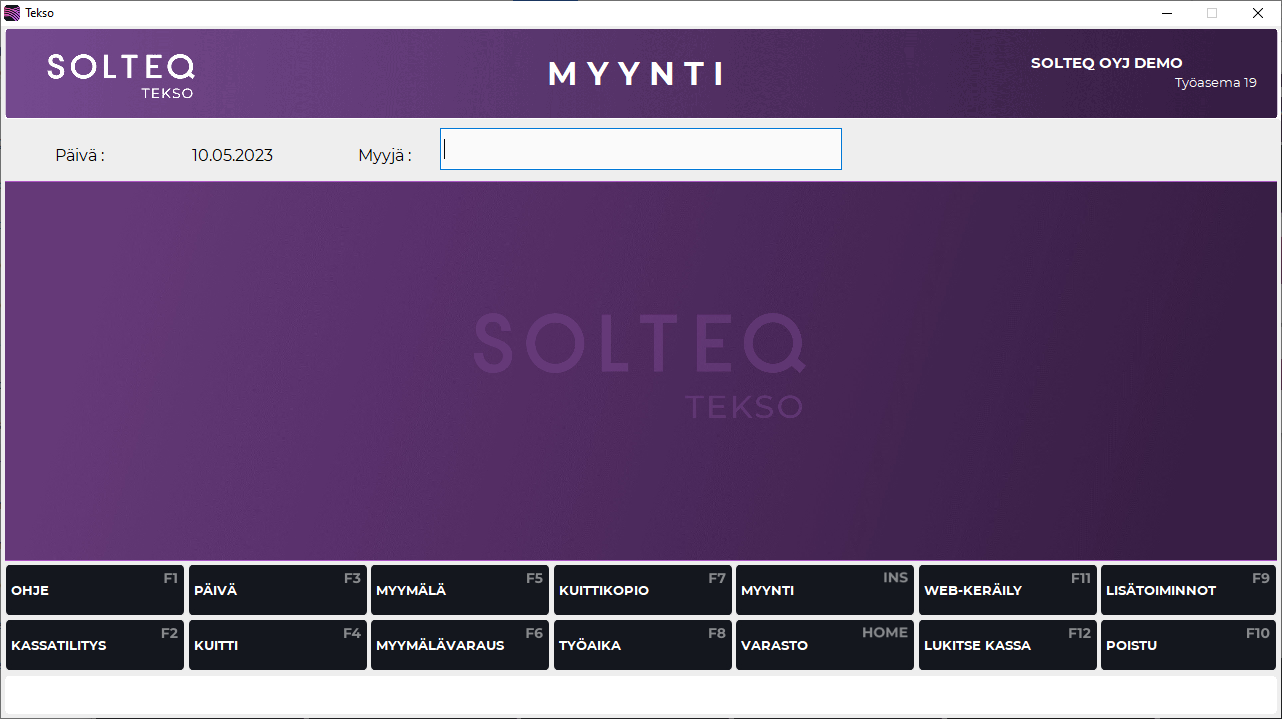Click the date value 10.05.2023
This screenshot has width=1282, height=719.
click(x=232, y=155)
